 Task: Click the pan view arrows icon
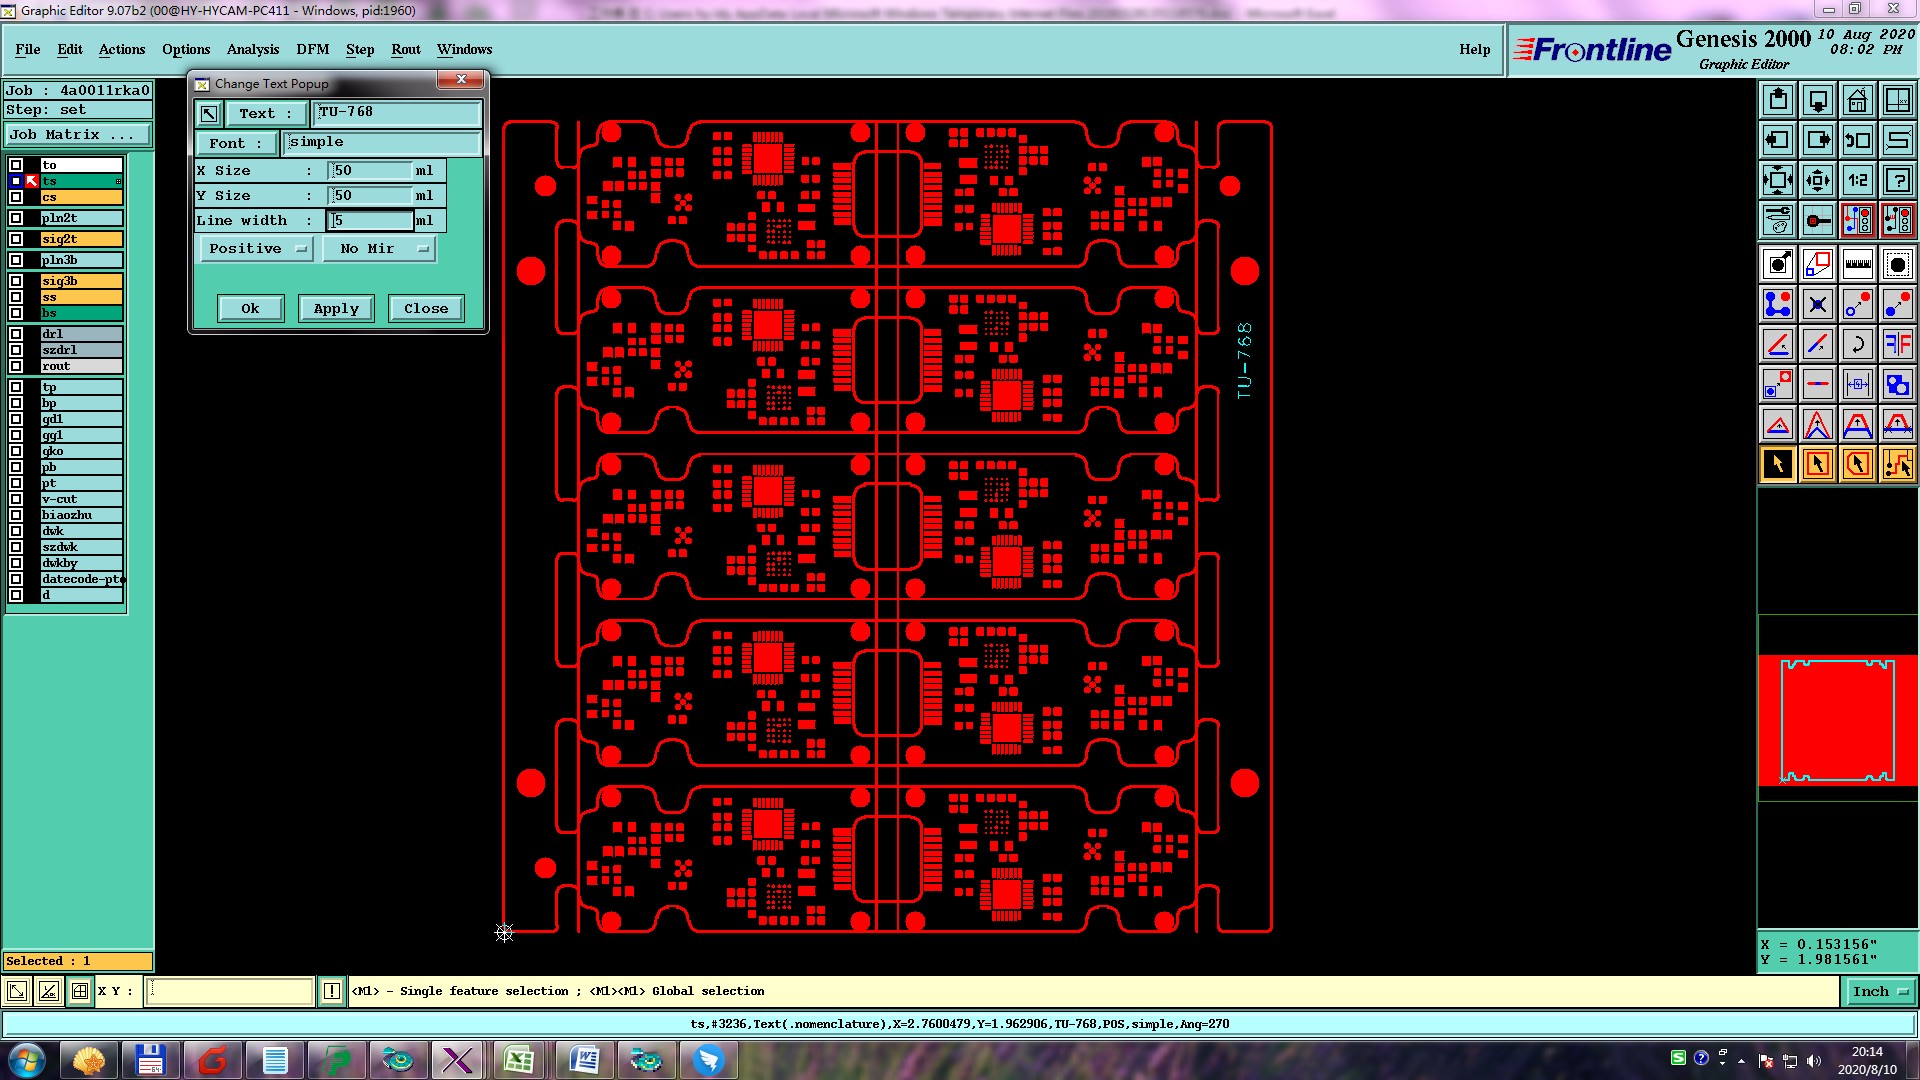[x=1817, y=181]
